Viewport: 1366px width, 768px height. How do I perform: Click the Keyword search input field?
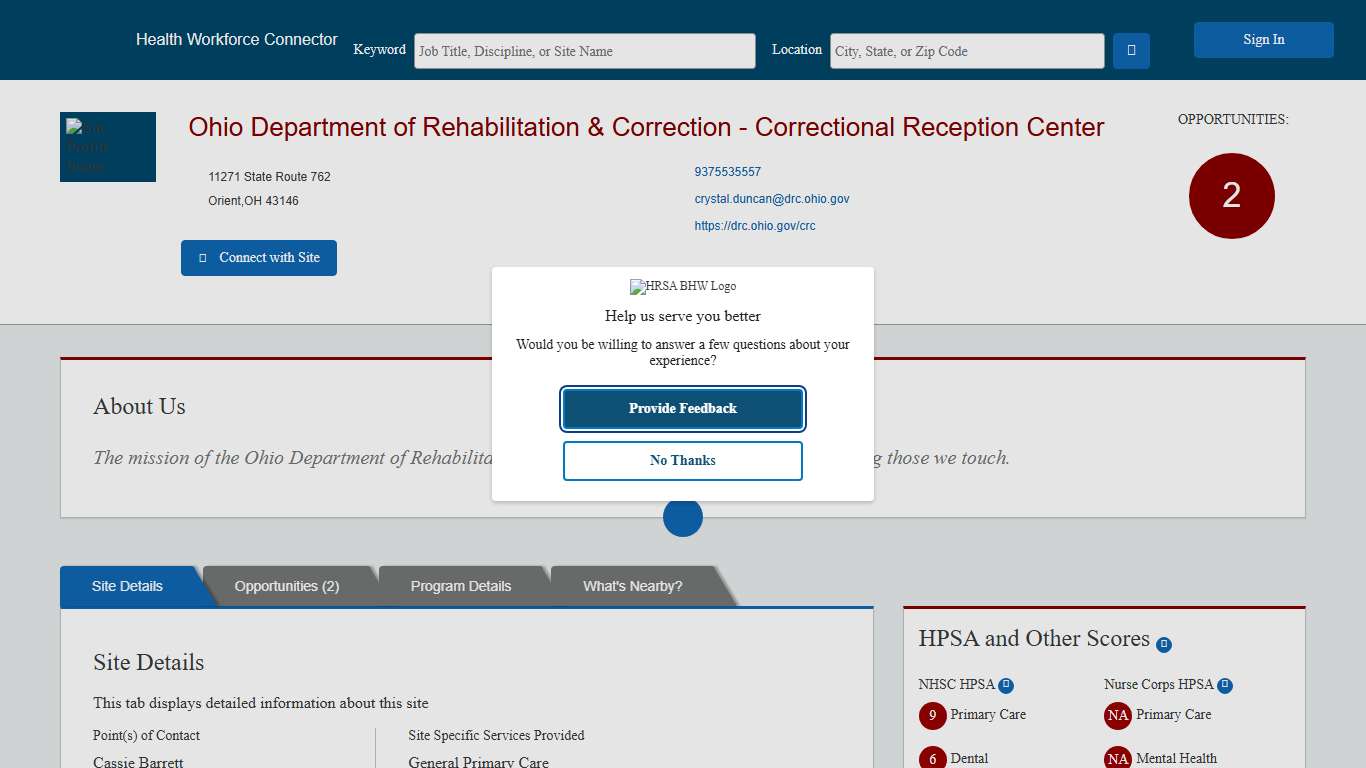tap(585, 50)
